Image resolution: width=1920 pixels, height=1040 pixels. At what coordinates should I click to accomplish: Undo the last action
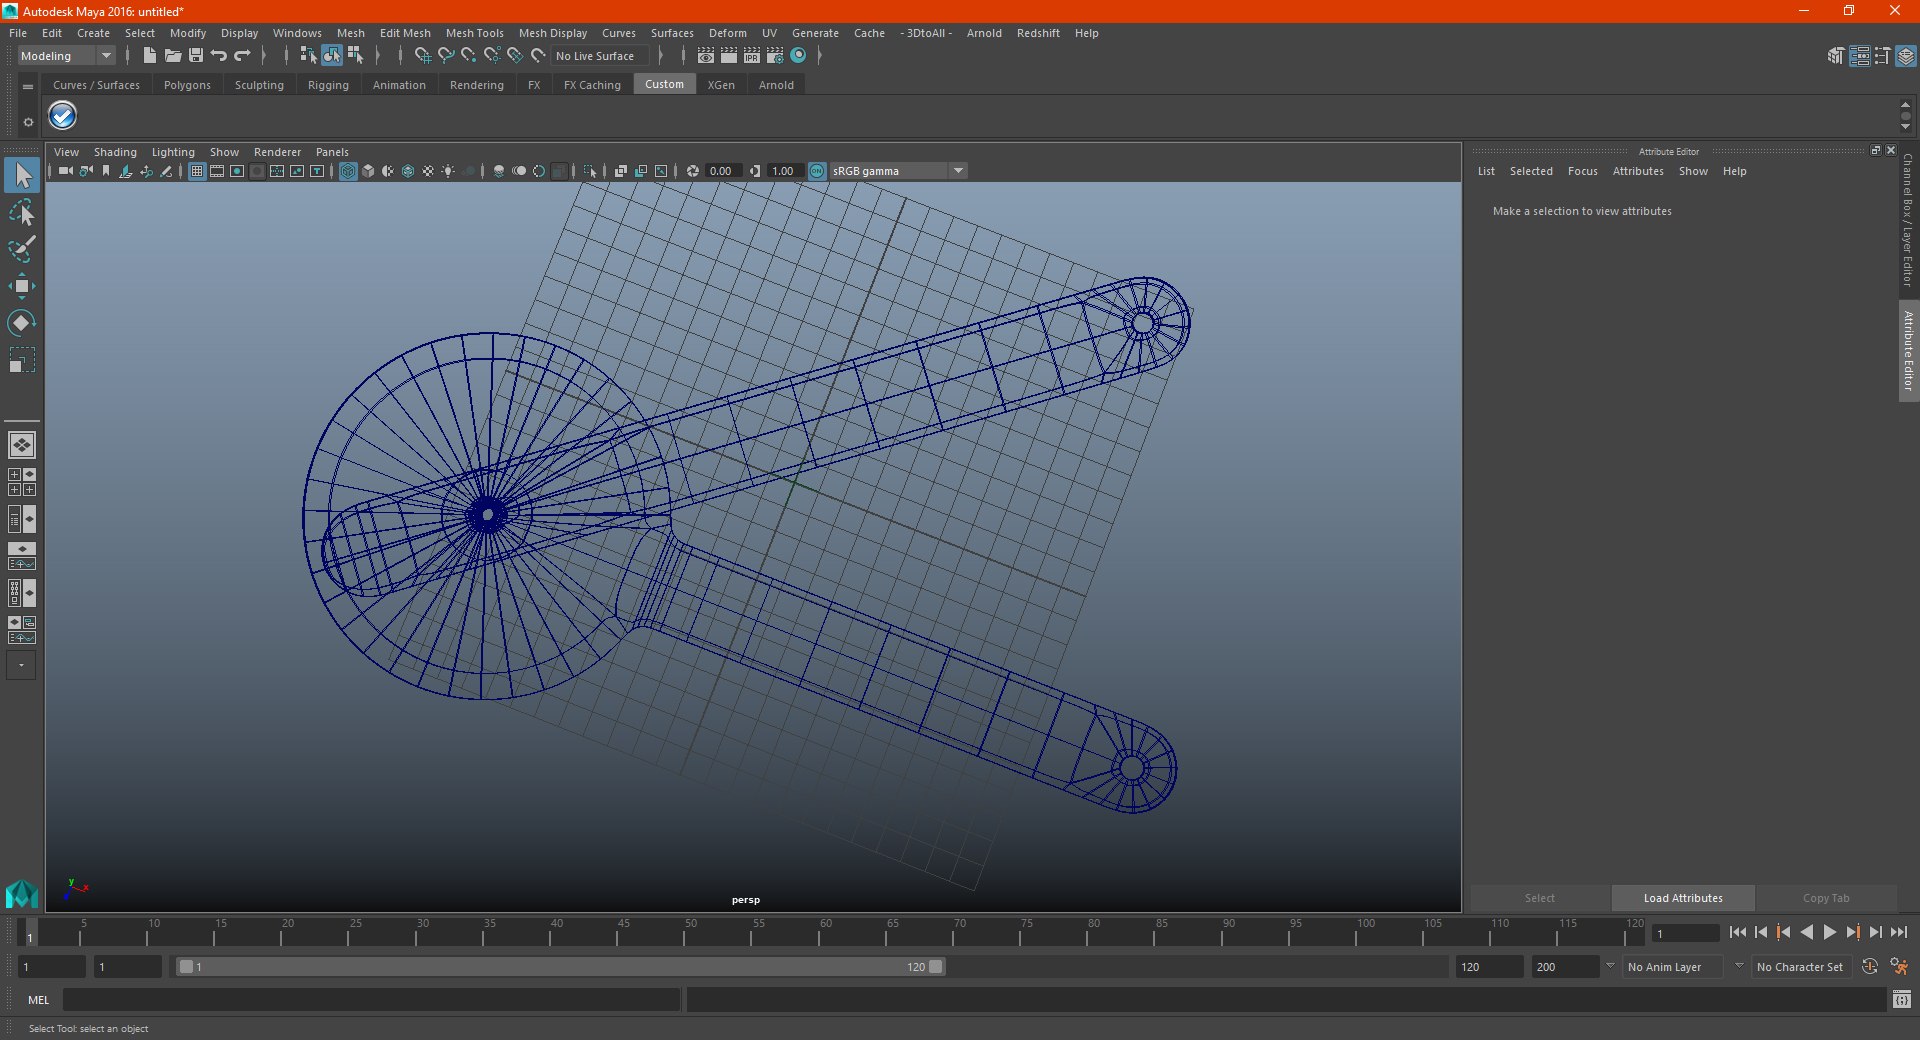pyautogui.click(x=219, y=56)
